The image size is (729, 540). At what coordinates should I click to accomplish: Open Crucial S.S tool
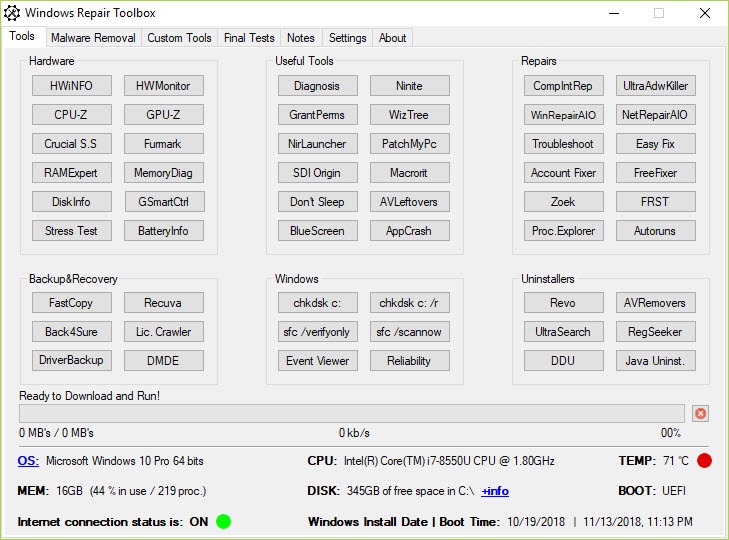pos(72,144)
